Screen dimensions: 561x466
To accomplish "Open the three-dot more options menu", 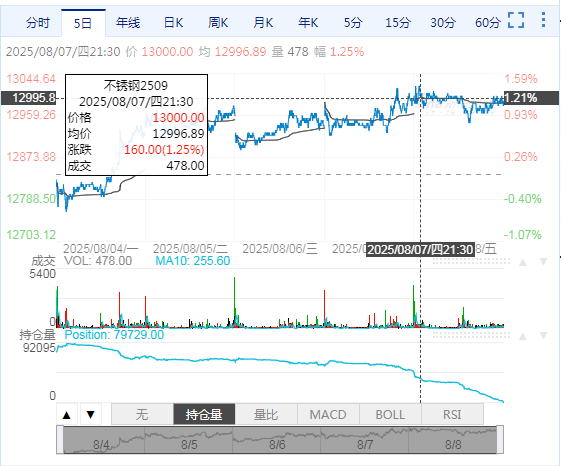I will click(543, 20).
